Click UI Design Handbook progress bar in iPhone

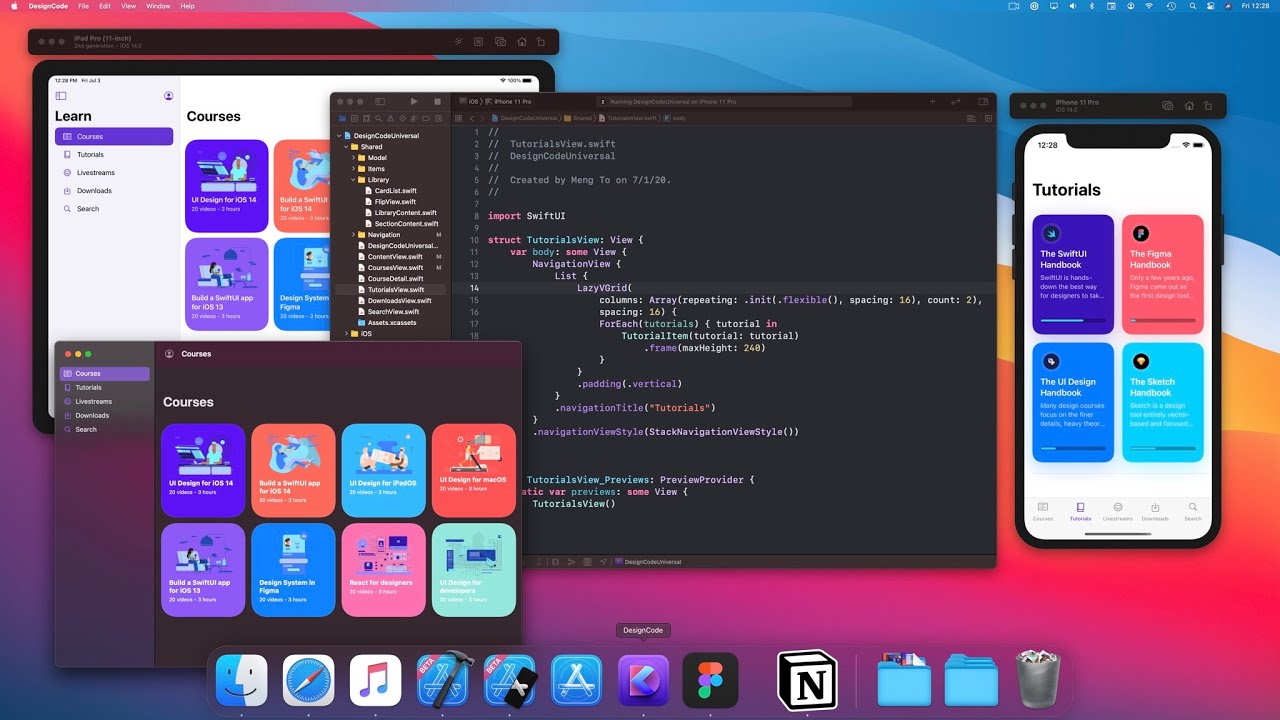pyautogui.click(x=1073, y=448)
